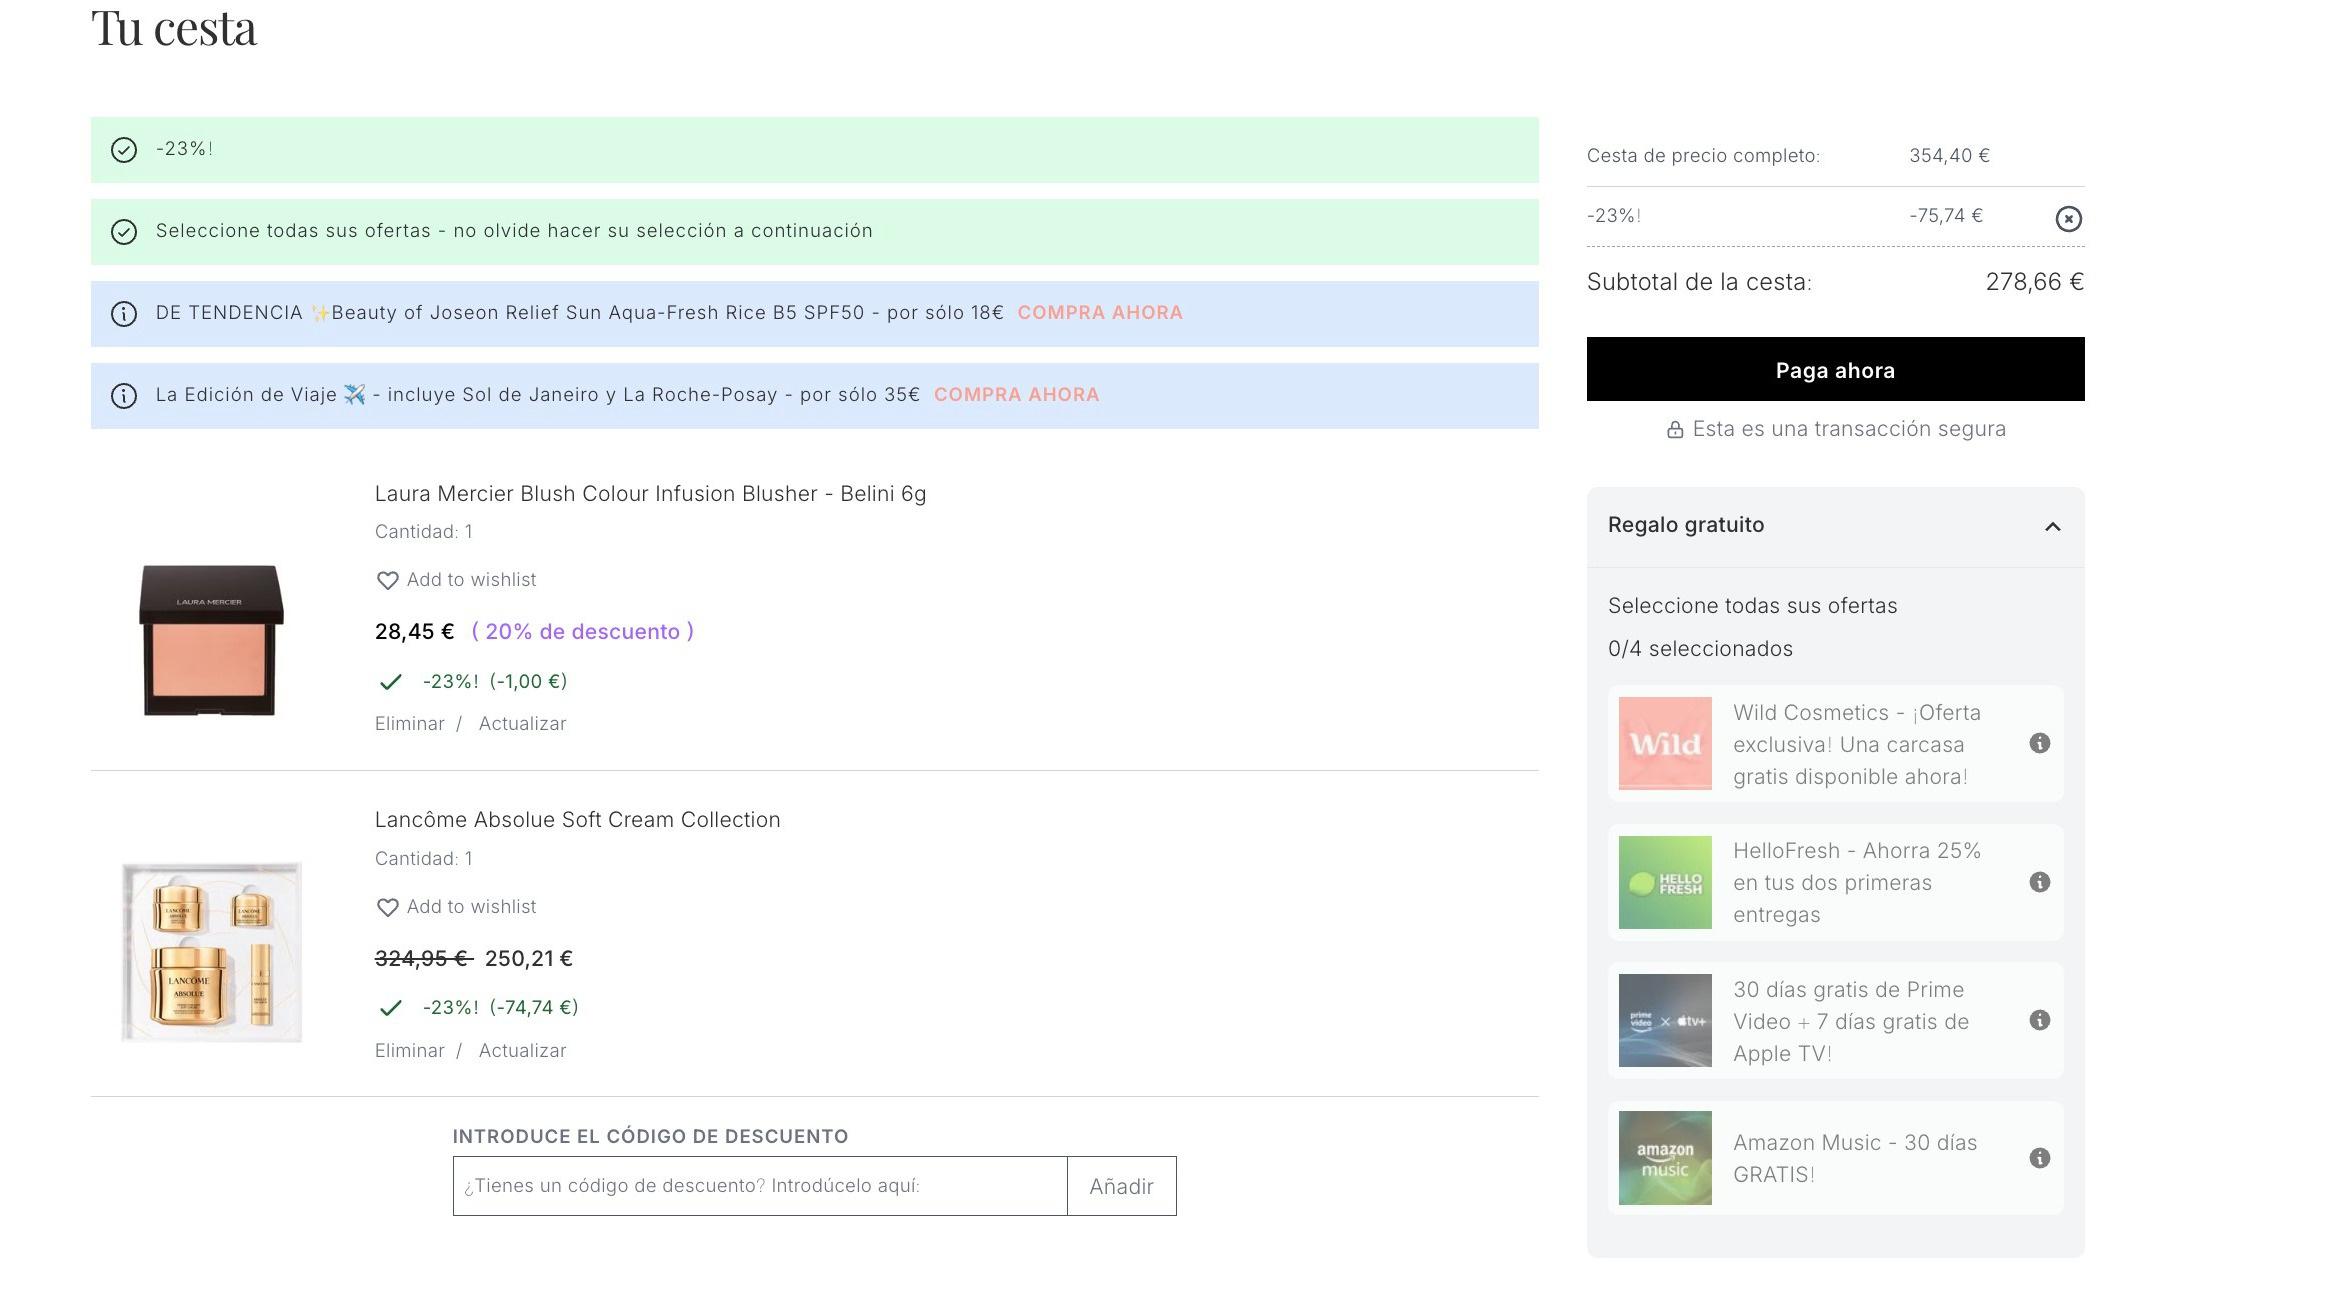Open Laura Mercier Blush Colour Infusion title
Image resolution: width=2328 pixels, height=1300 pixels.
[650, 493]
